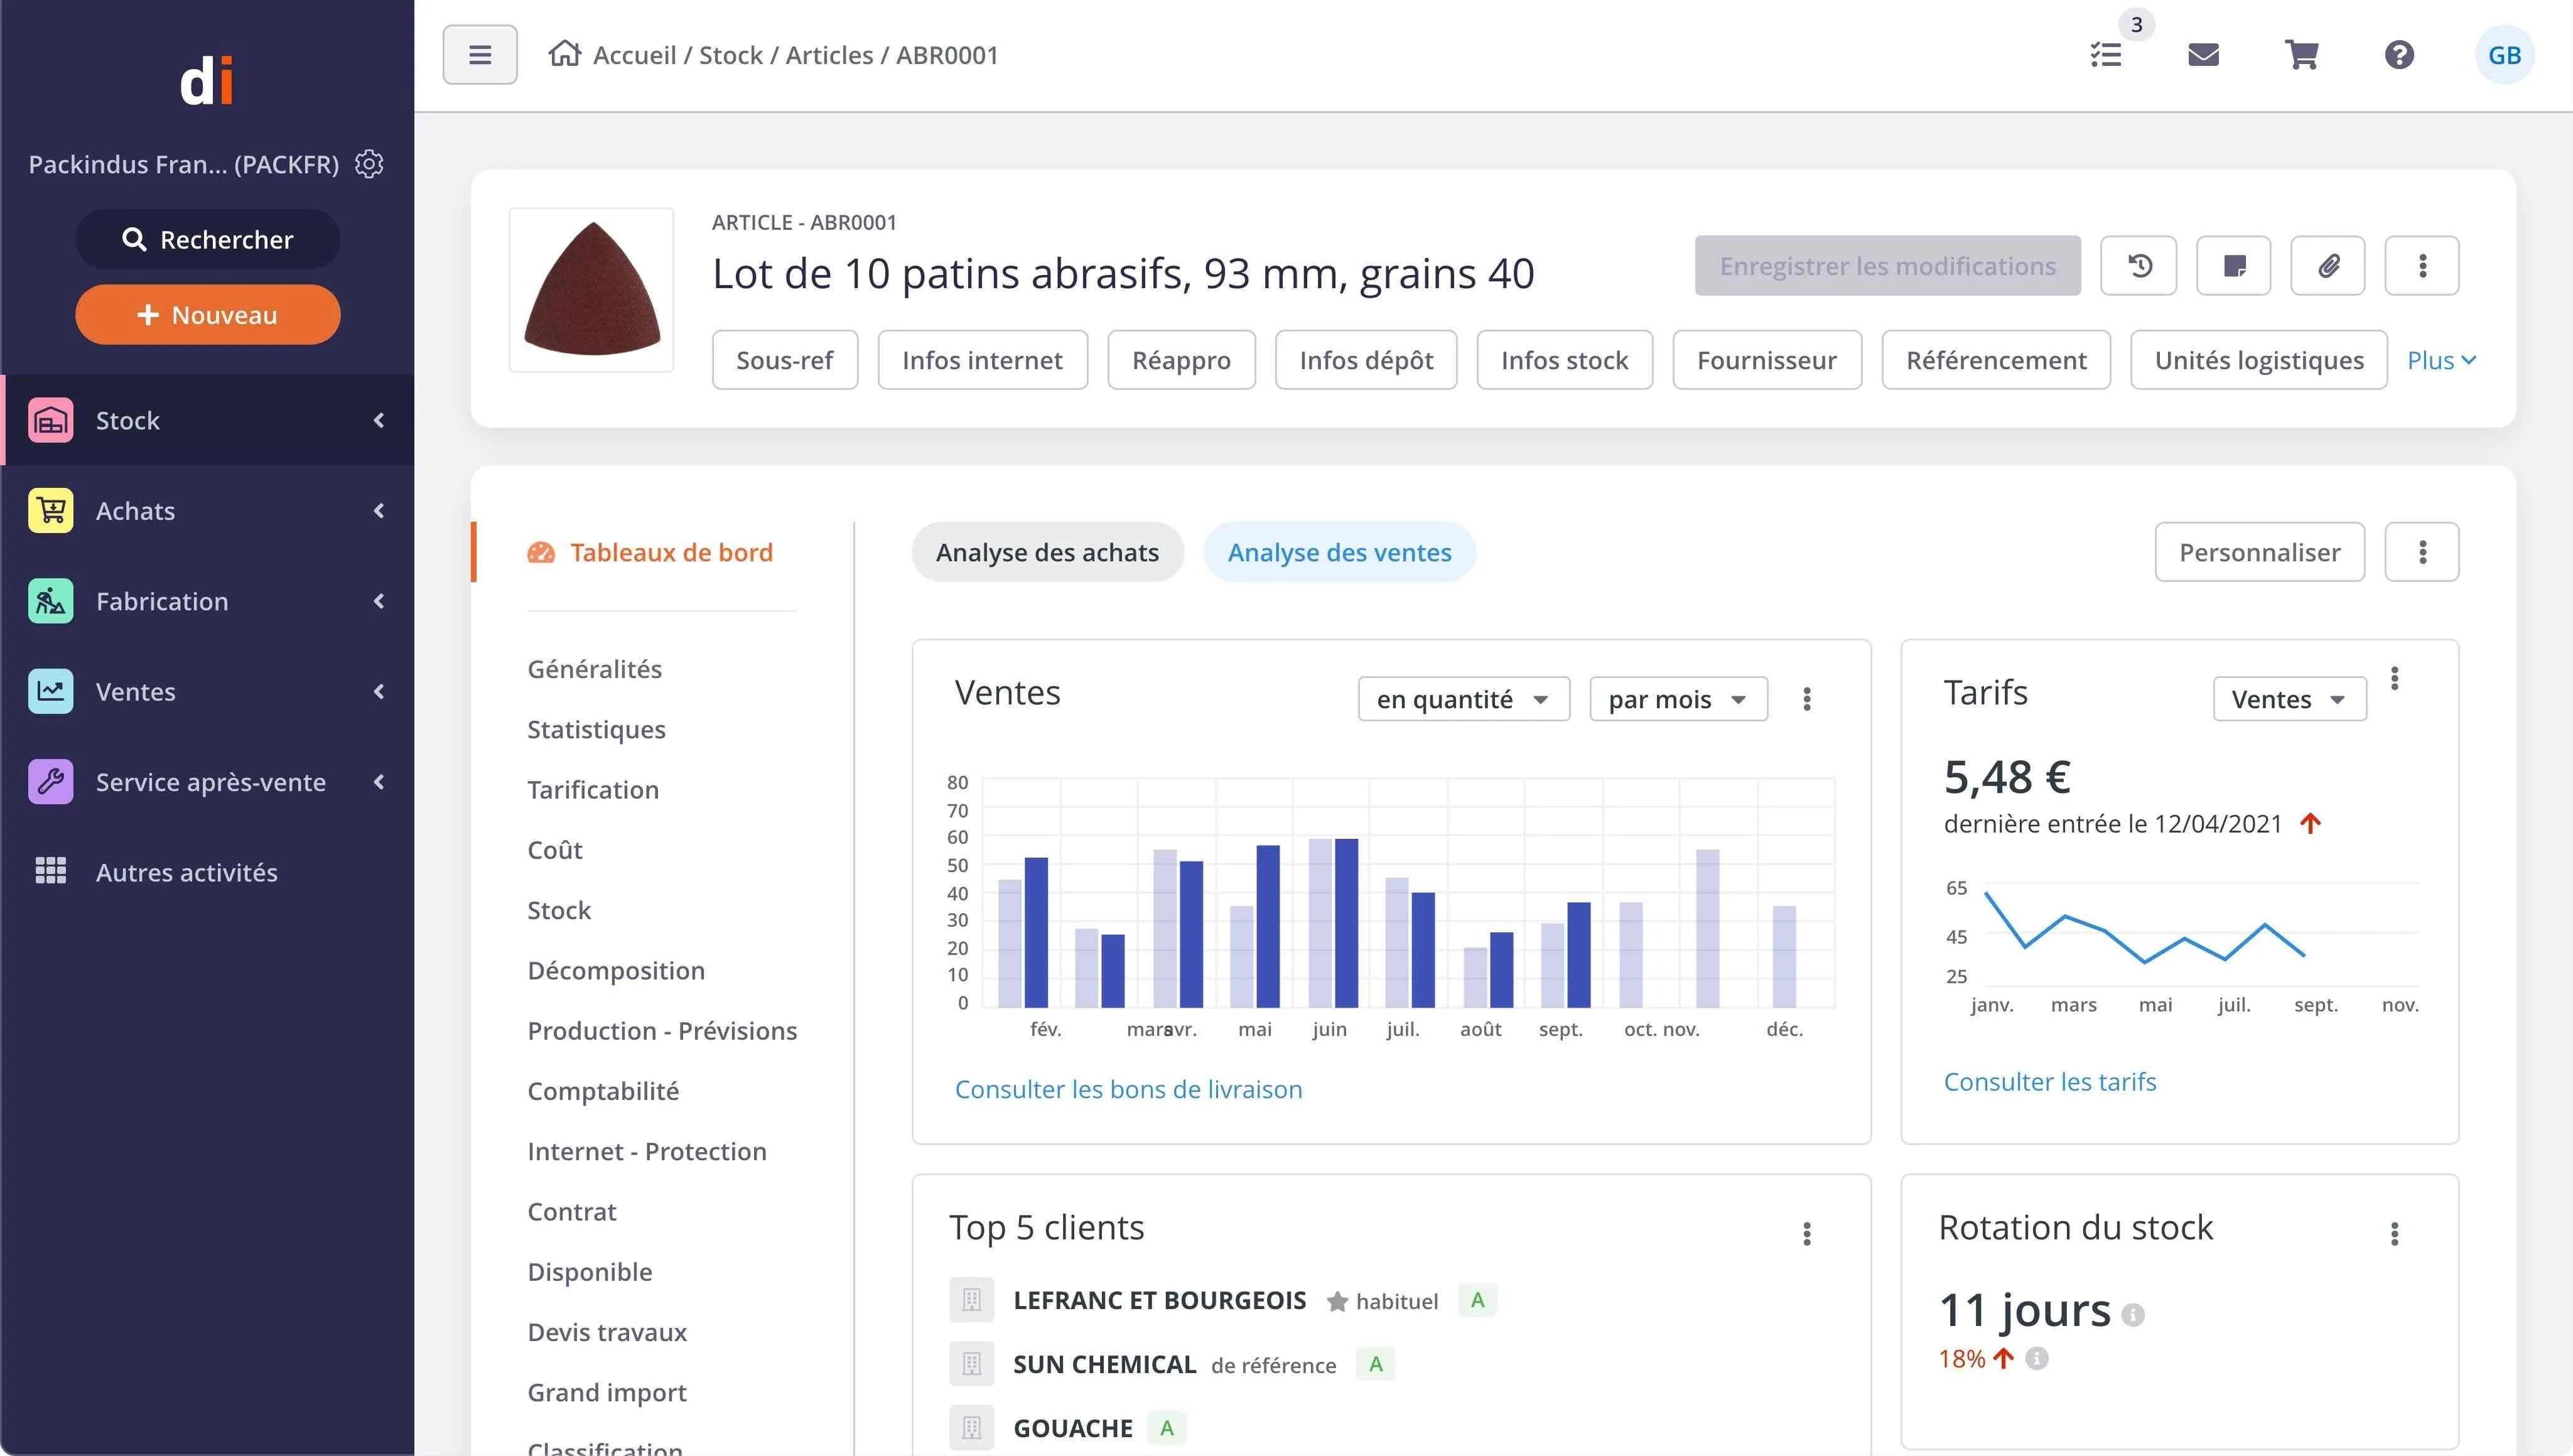The image size is (2573, 1456).
Task: Switch to Analyse des ventes tab
Action: pos(1339,552)
